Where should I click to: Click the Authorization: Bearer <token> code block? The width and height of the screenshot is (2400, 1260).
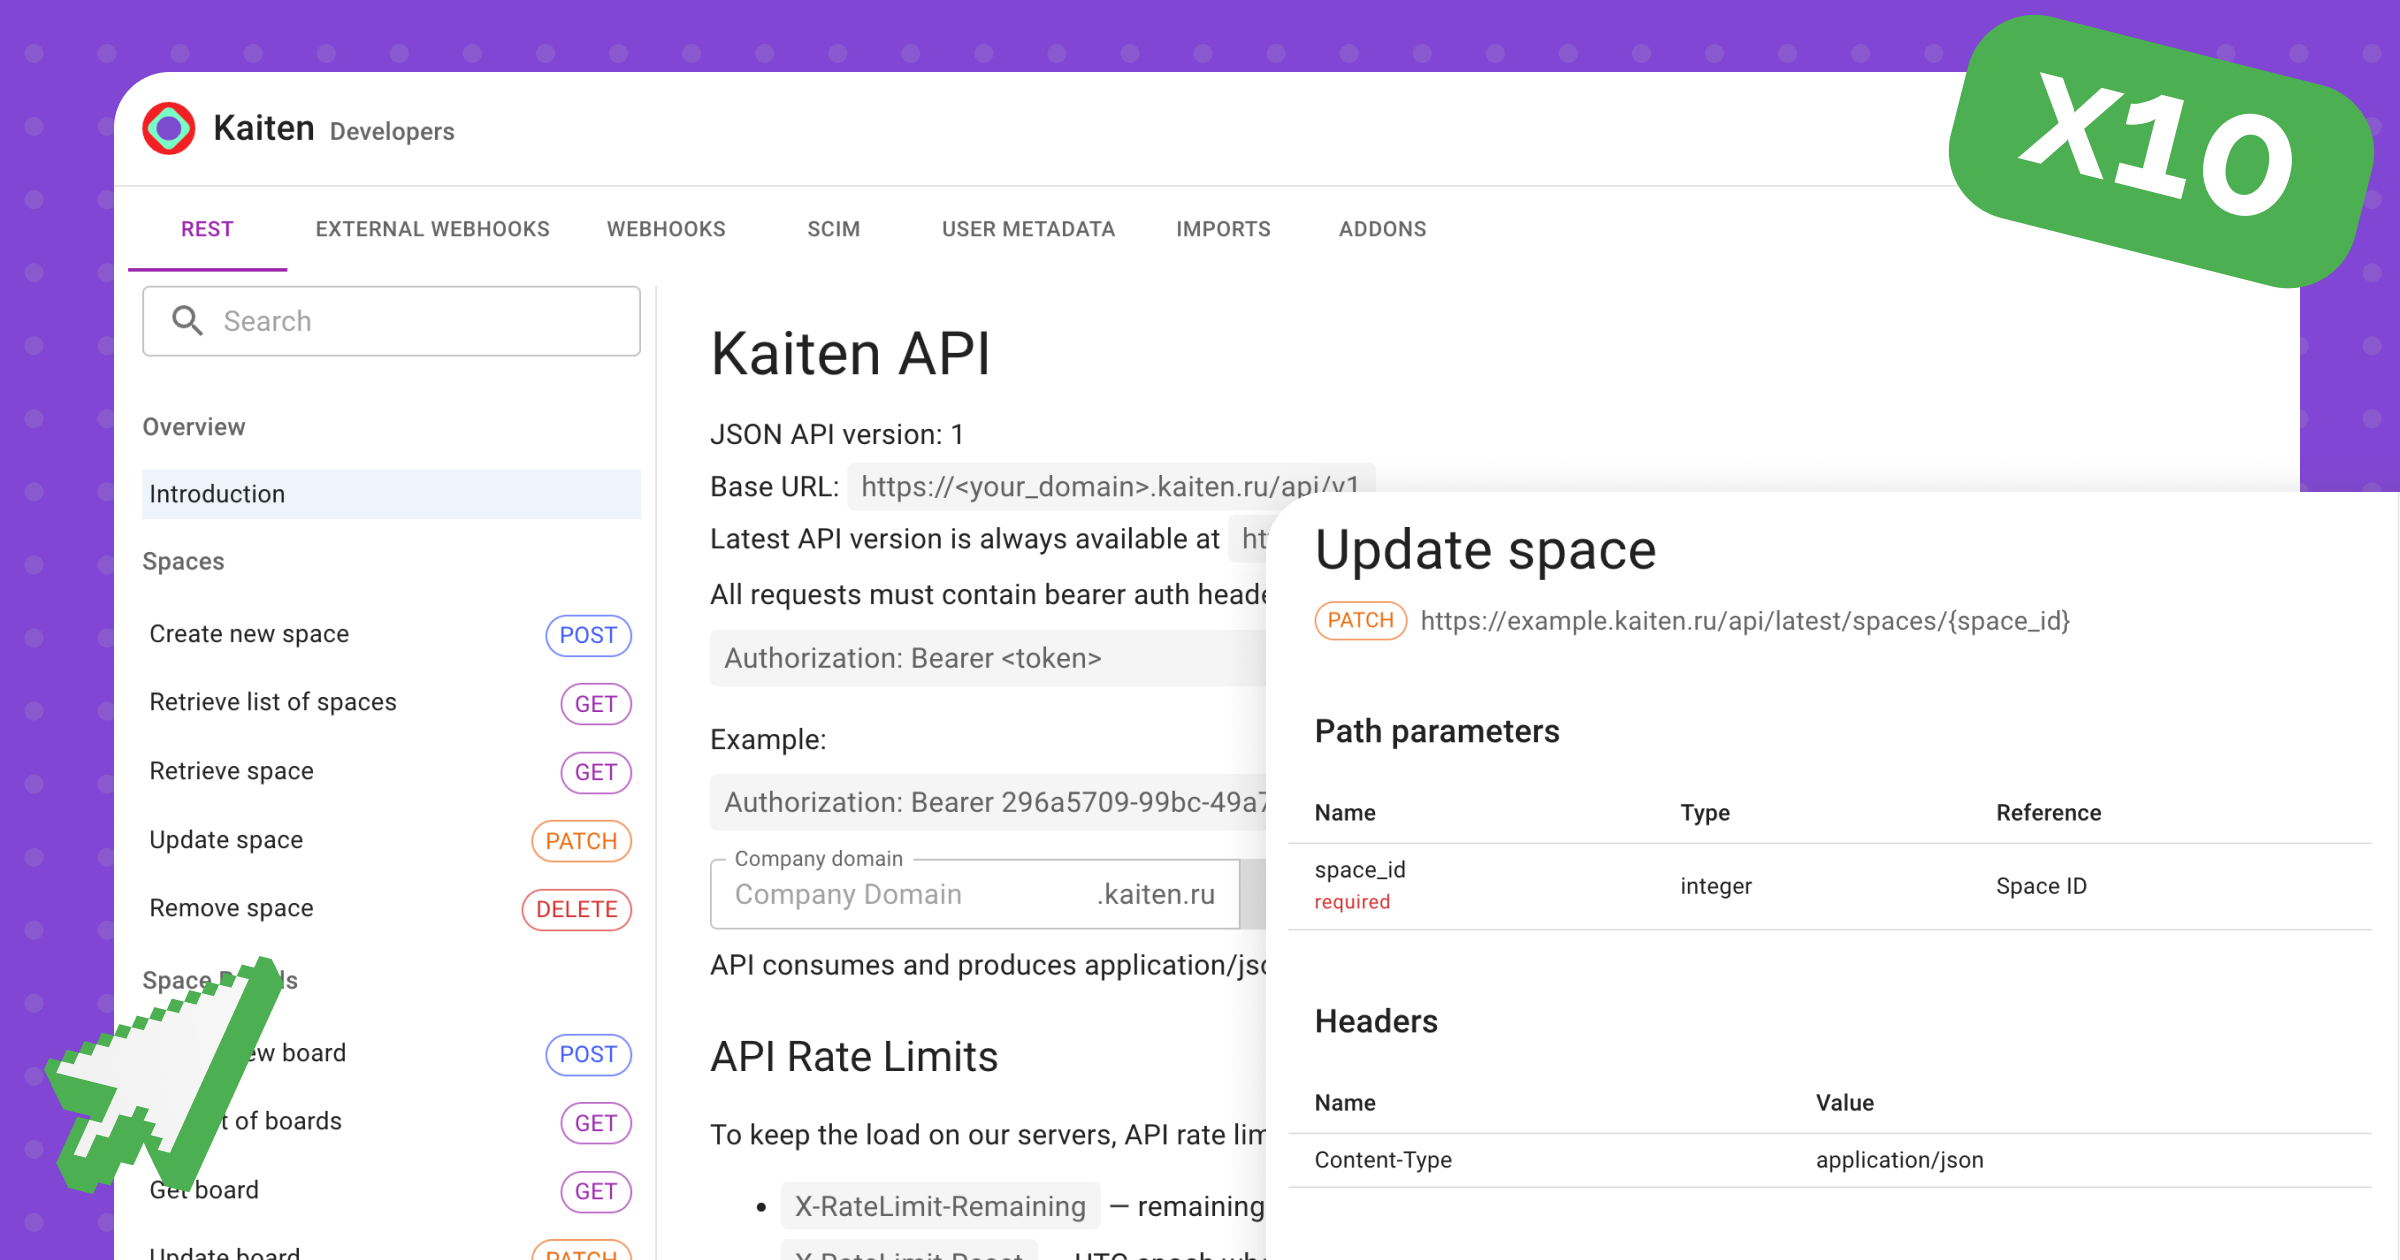click(988, 658)
